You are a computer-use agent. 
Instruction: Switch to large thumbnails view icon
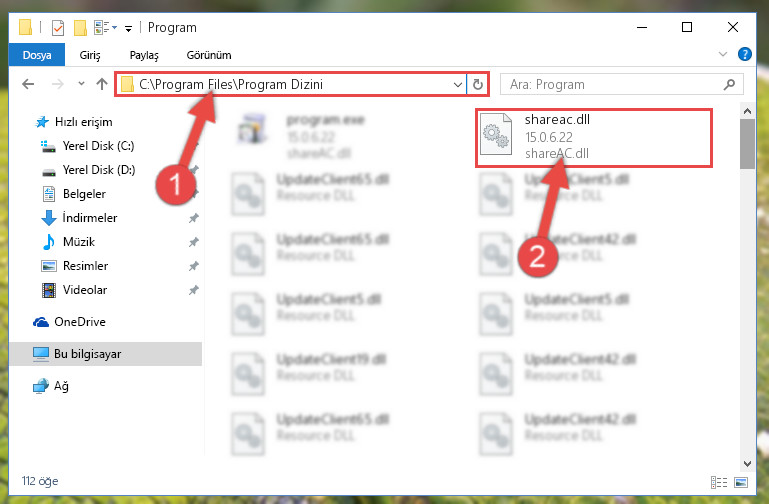coord(741,482)
